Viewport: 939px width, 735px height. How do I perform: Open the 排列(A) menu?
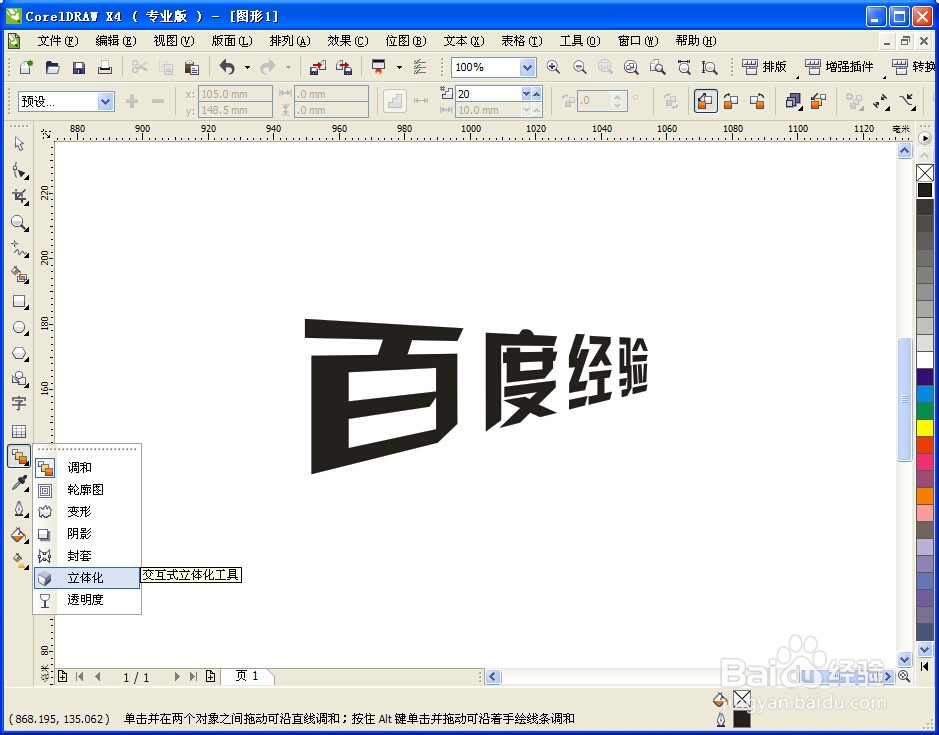click(290, 41)
